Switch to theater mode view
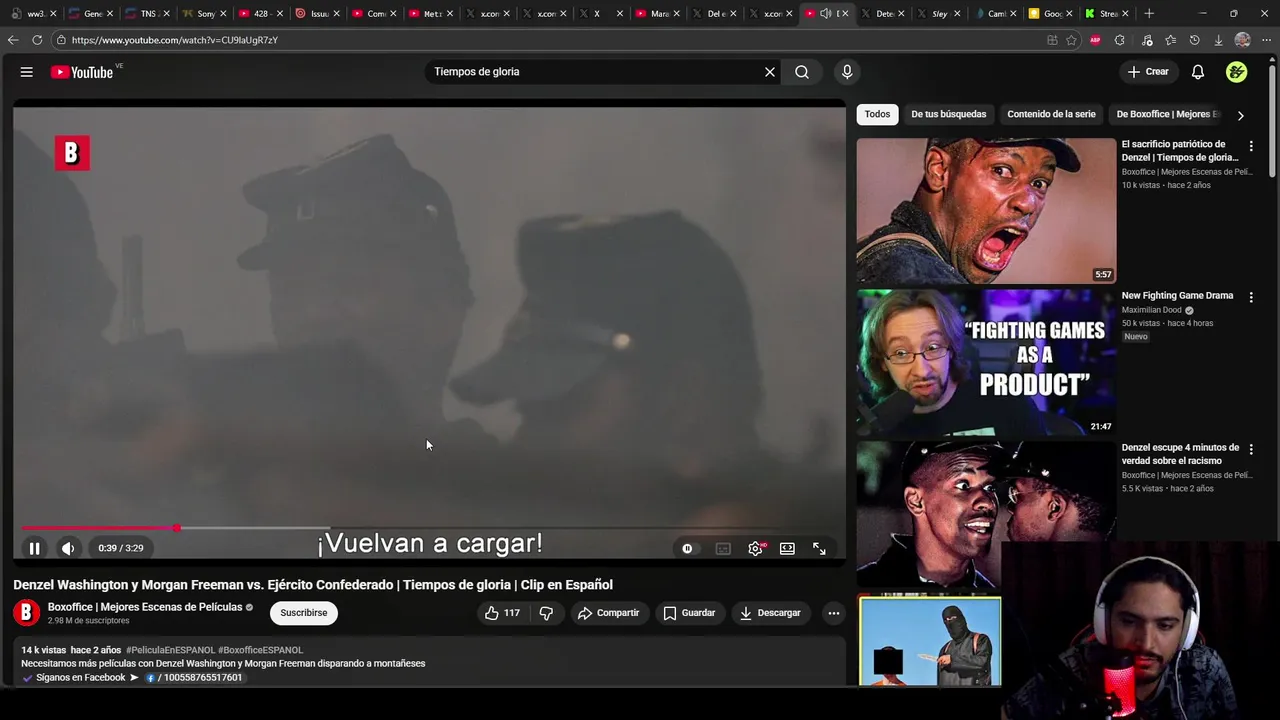This screenshot has height=720, width=1280. (x=788, y=548)
